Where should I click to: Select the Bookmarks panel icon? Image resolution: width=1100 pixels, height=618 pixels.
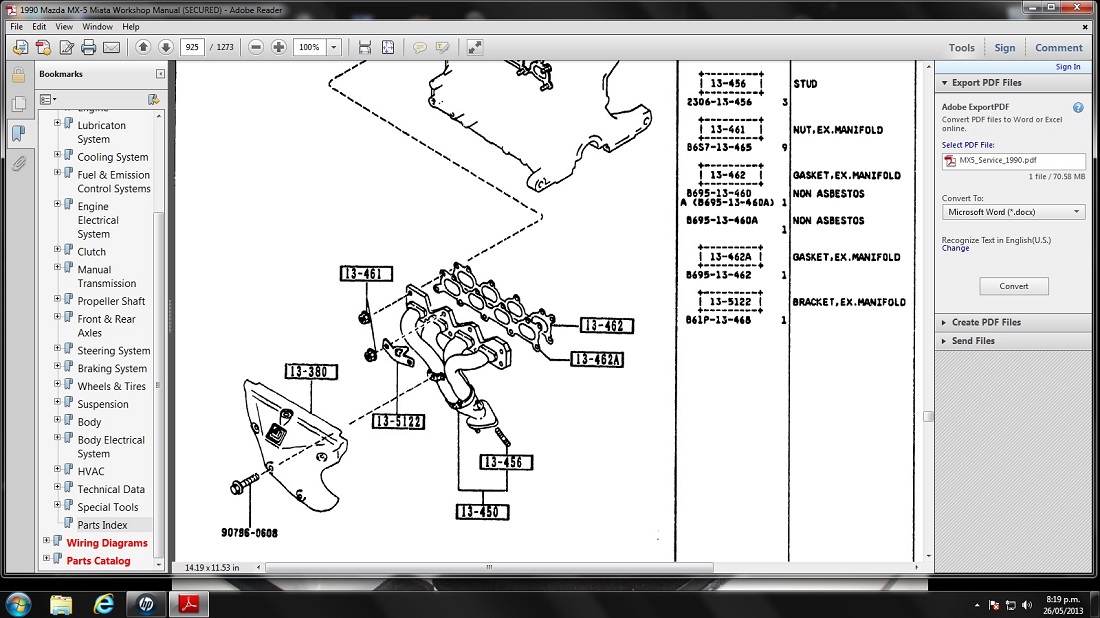pyautogui.click(x=19, y=133)
